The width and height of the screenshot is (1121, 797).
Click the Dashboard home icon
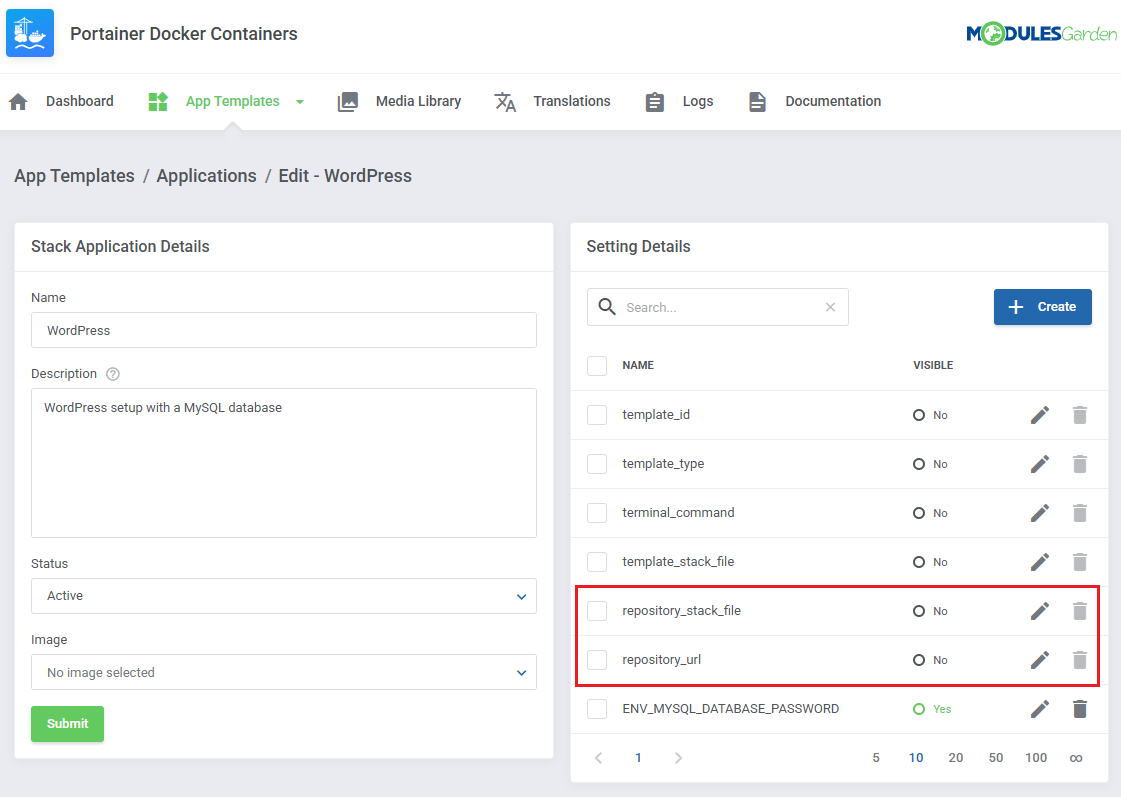coord(19,102)
